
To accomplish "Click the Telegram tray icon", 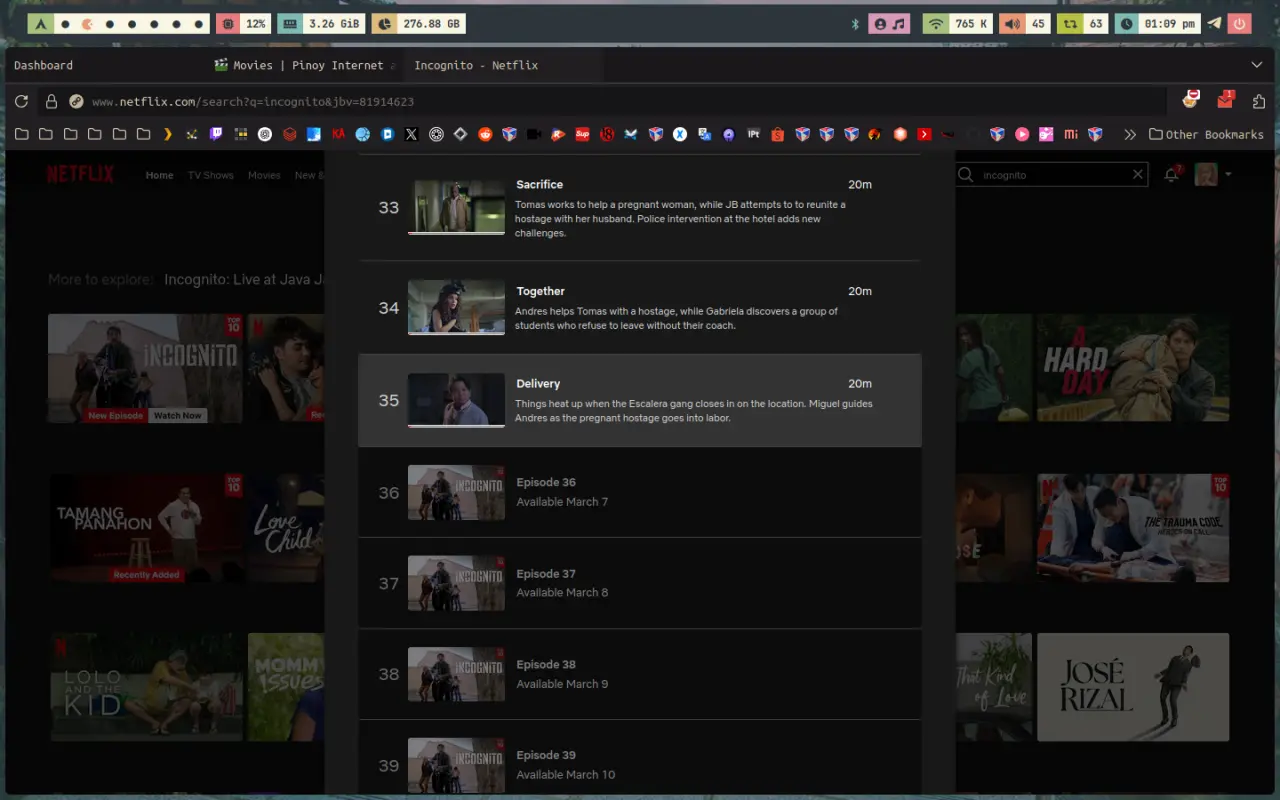I will click(x=1214, y=23).
